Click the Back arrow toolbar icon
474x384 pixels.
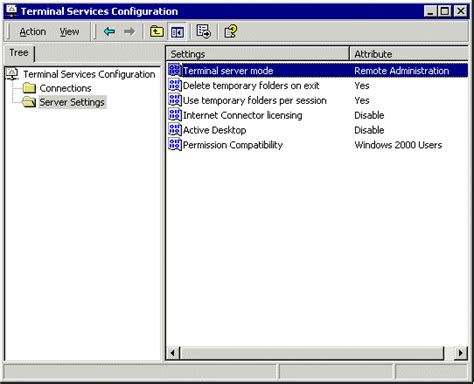coord(109,32)
